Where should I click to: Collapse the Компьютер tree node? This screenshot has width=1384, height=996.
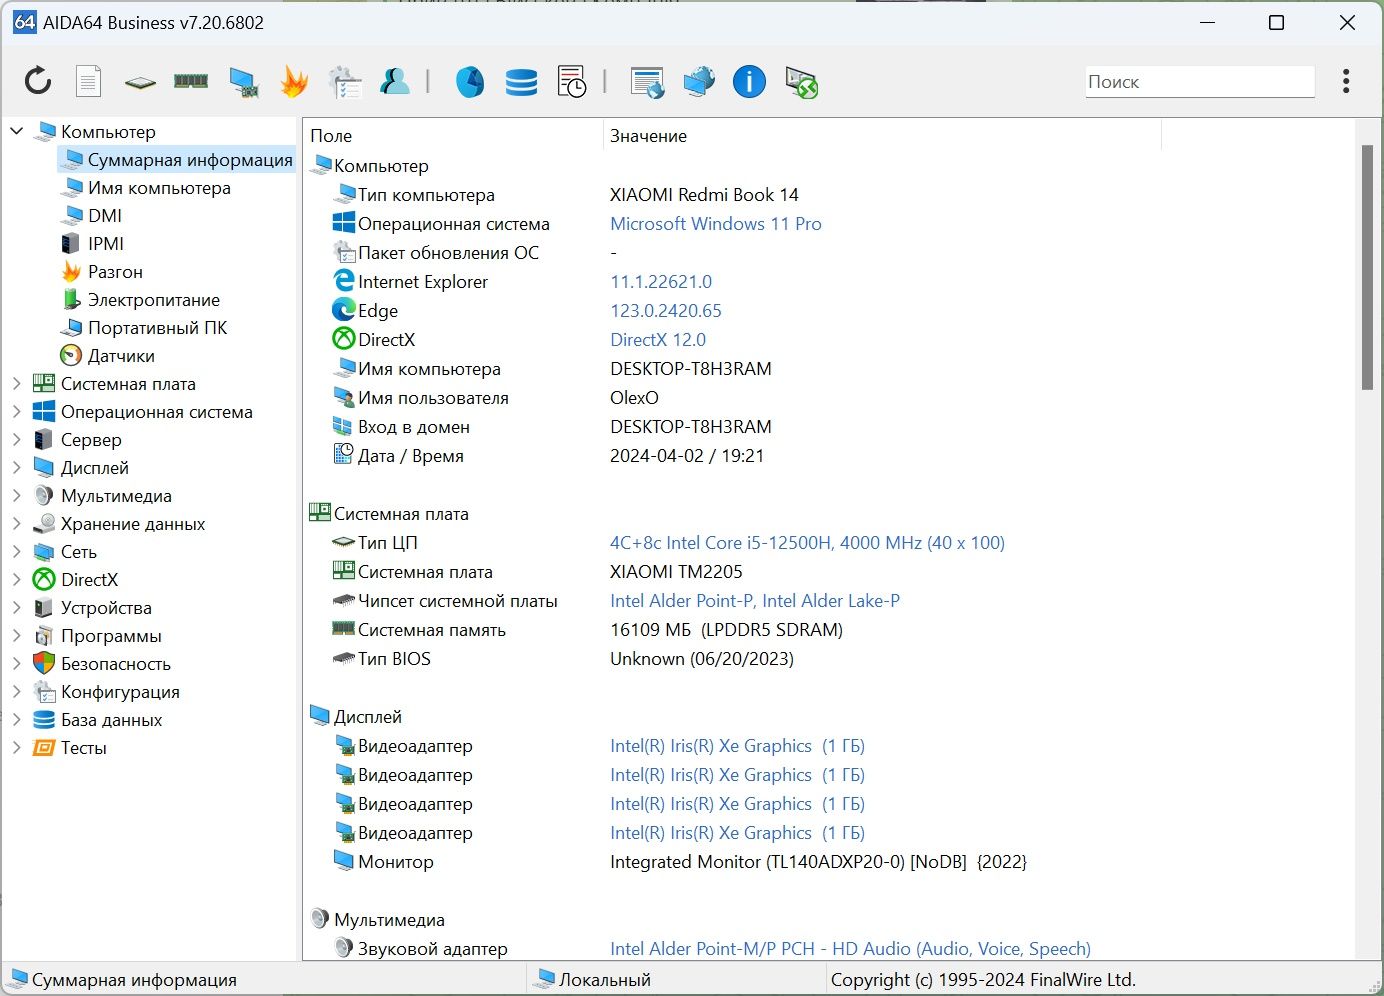16,131
